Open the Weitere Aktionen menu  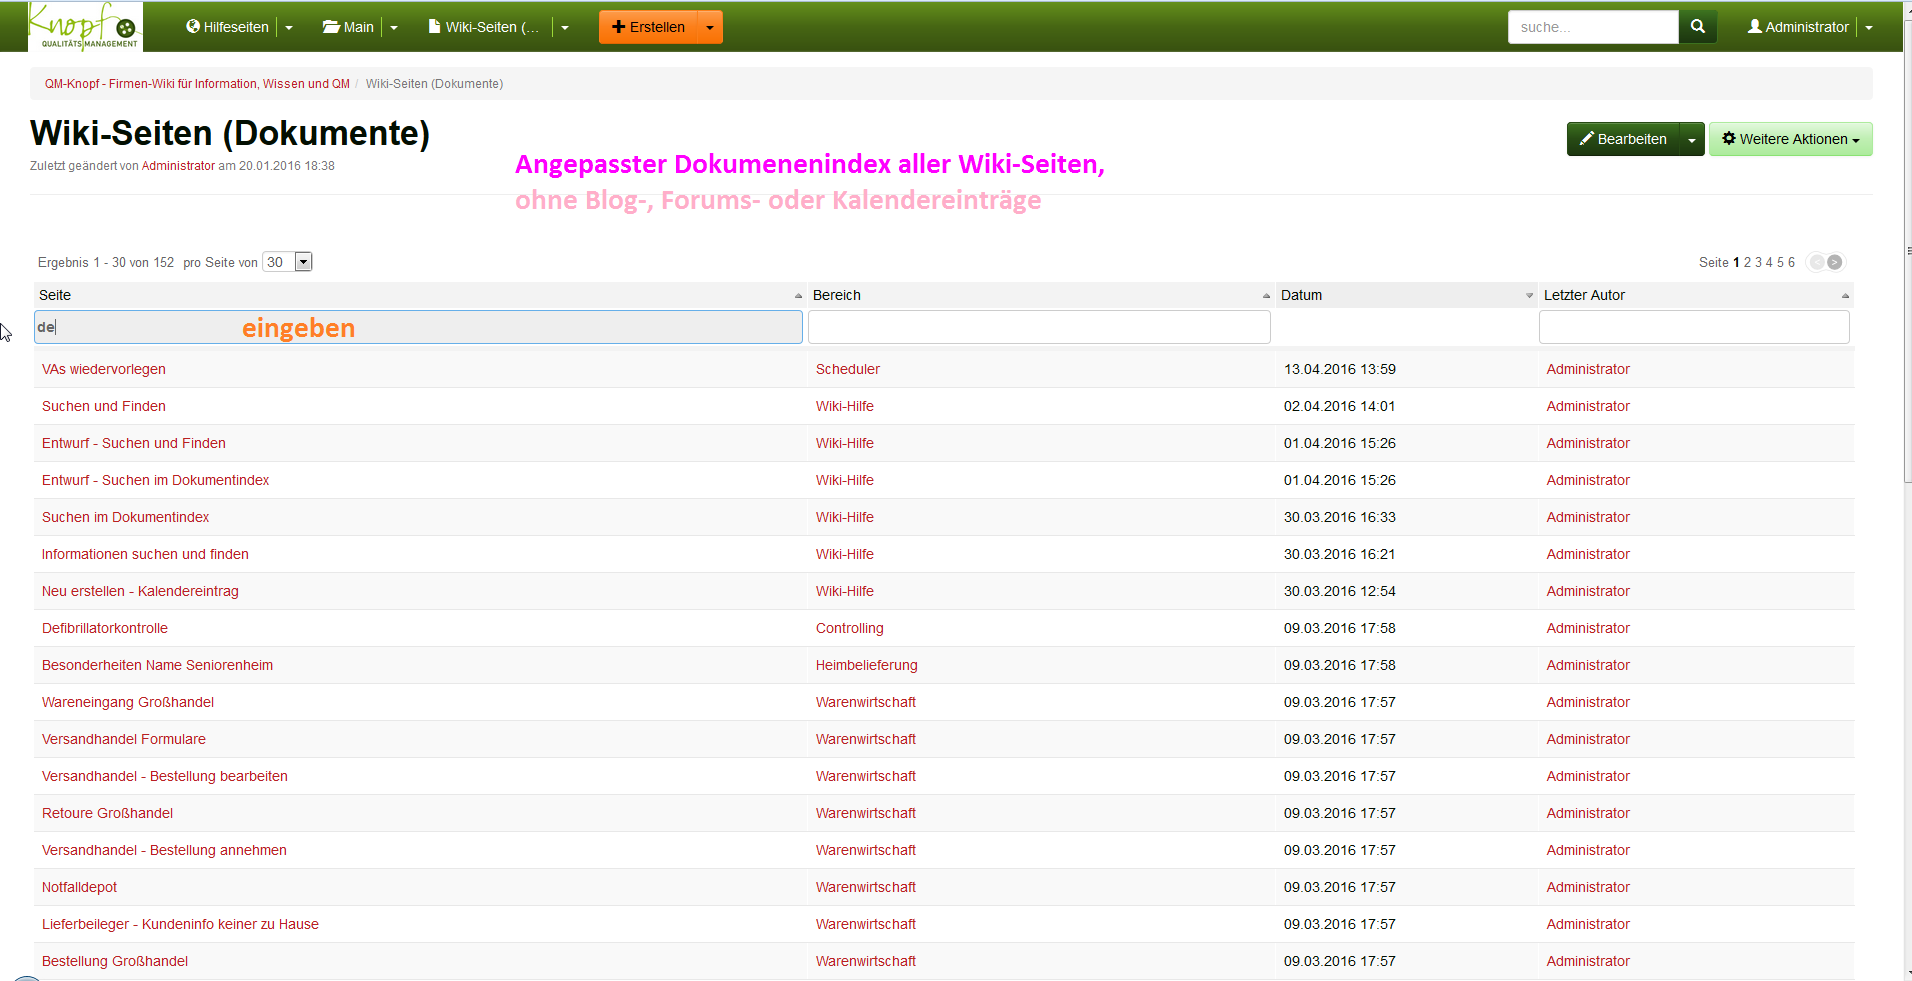(1790, 139)
